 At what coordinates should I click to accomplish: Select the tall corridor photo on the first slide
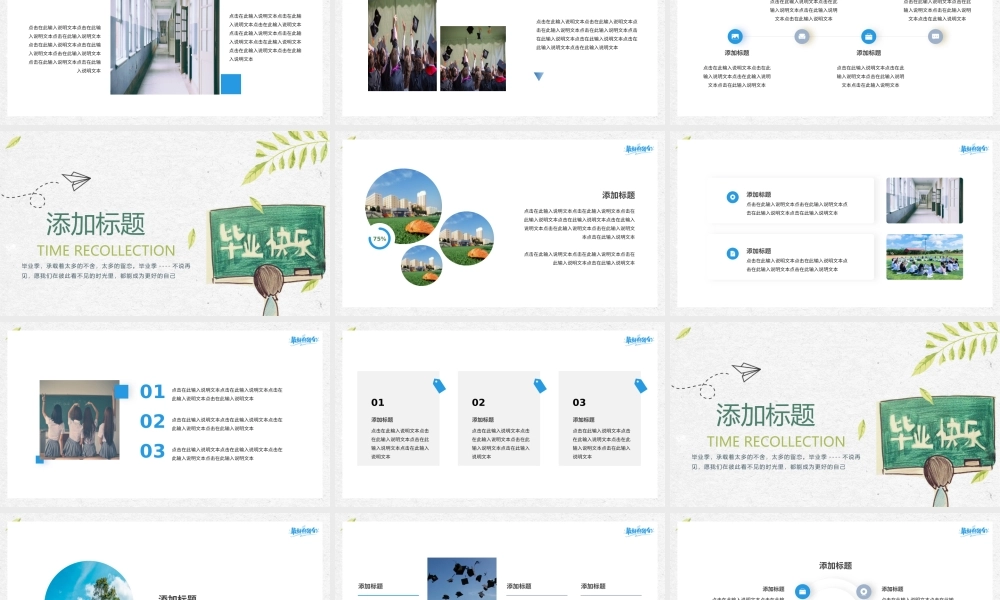tap(165, 47)
